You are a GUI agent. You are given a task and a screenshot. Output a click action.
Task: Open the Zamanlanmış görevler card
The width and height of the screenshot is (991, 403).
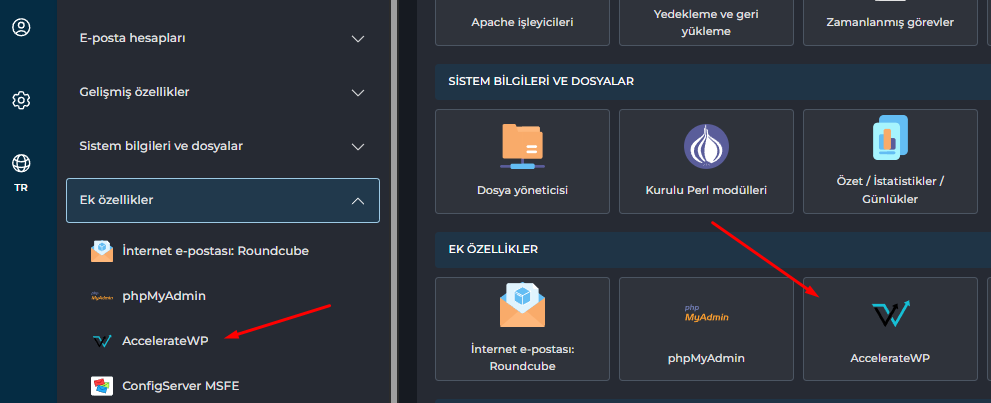coord(890,23)
